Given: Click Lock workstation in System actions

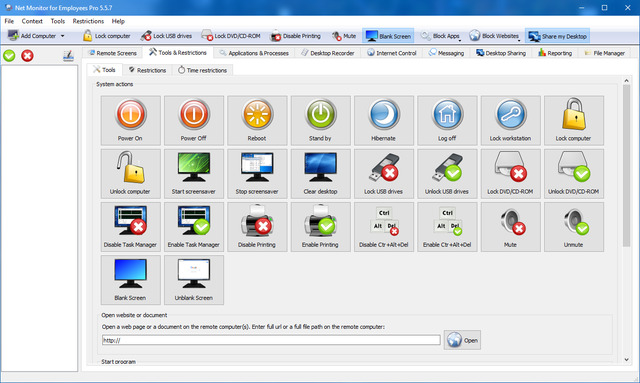Looking at the screenshot, I should (511, 120).
